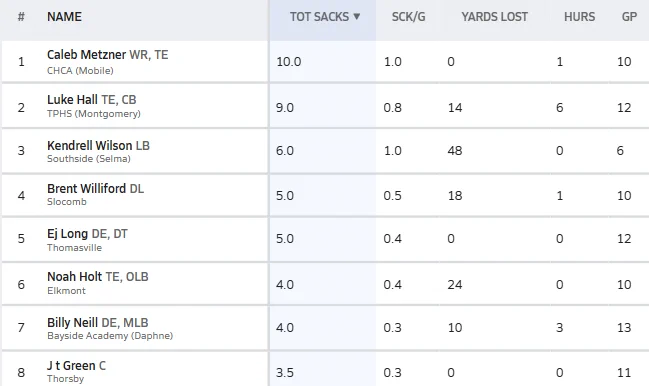Screen dimensions: 649x386
Task: Open Caleb Metzner player profile
Action: click(x=86, y=55)
